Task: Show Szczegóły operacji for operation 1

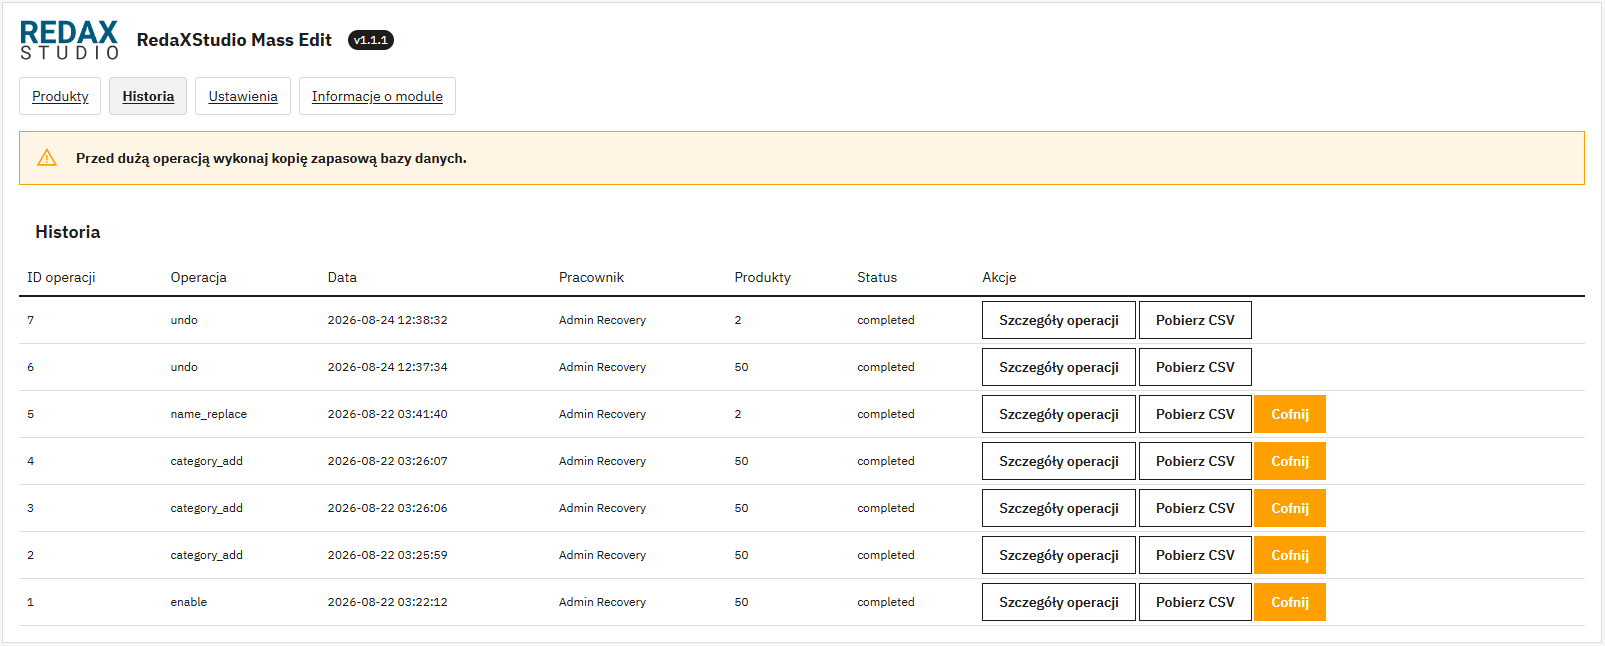Action: [x=1059, y=602]
